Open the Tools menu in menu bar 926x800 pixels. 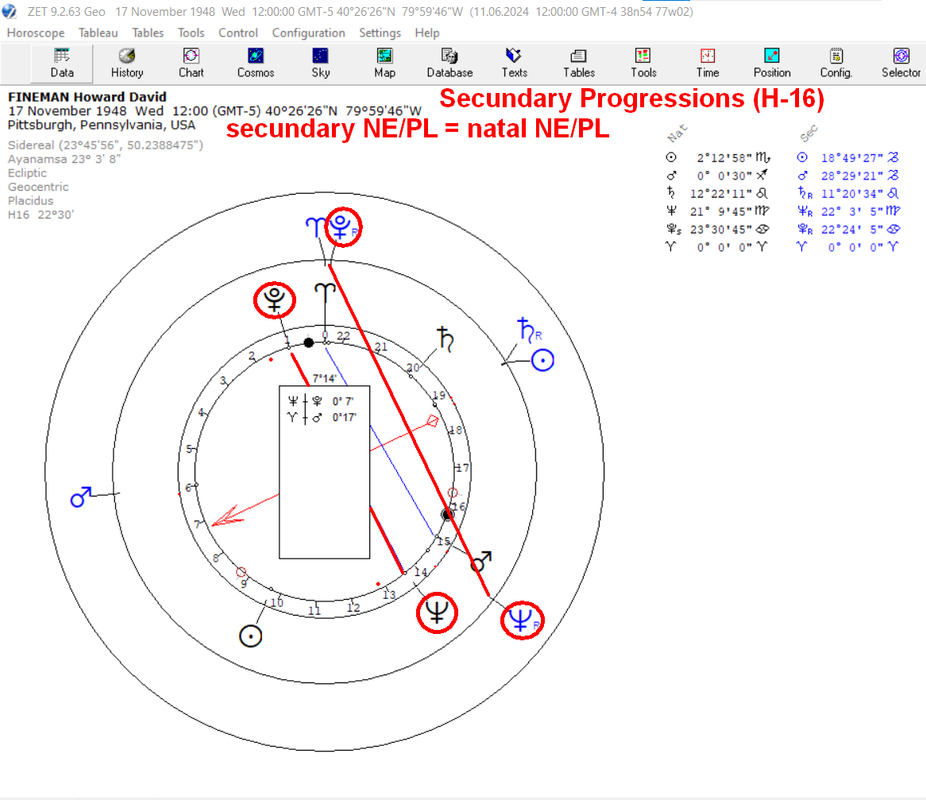click(x=191, y=33)
